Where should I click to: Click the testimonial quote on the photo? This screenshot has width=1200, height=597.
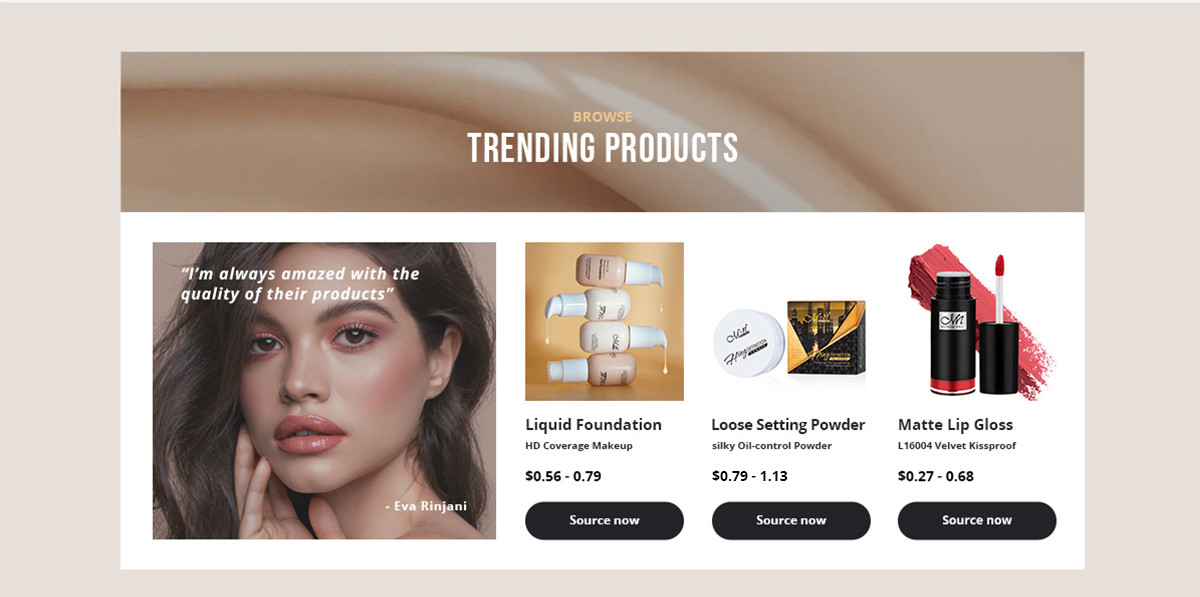pos(300,284)
